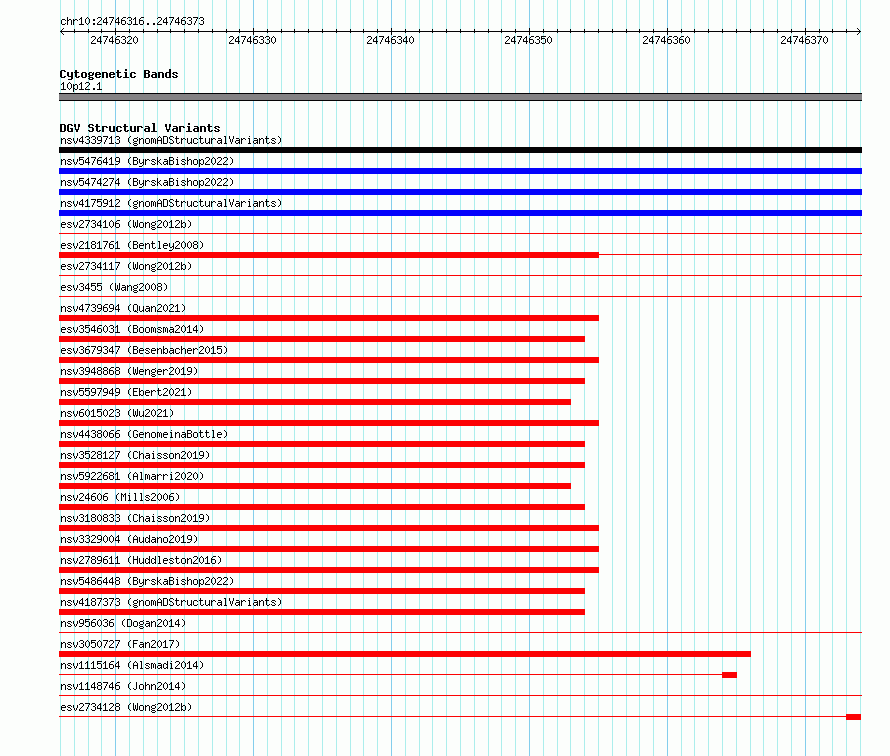890x756 pixels.
Task: Click the chr10:24746316..24746373 region label
Action: tap(132, 21)
